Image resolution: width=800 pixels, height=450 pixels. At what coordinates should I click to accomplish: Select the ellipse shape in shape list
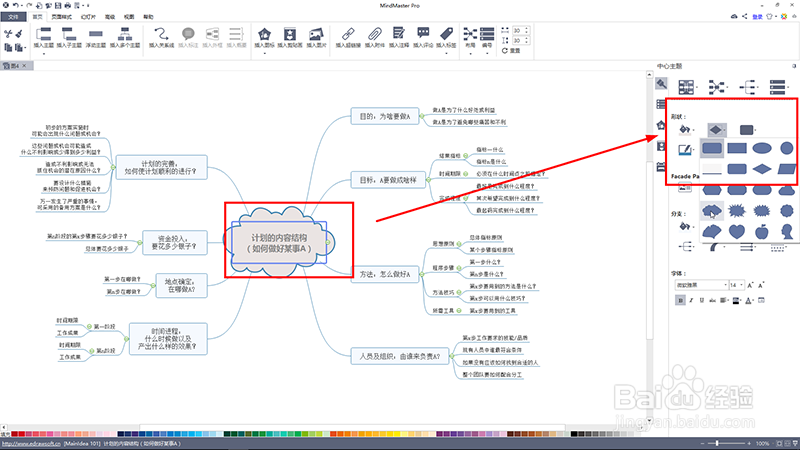(x=762, y=148)
